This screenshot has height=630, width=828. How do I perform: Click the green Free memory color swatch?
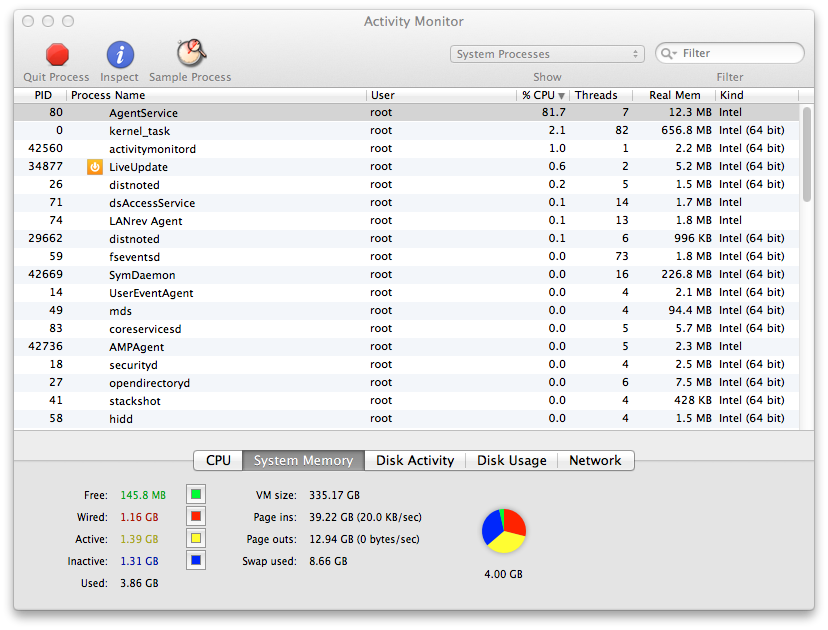(x=196, y=494)
